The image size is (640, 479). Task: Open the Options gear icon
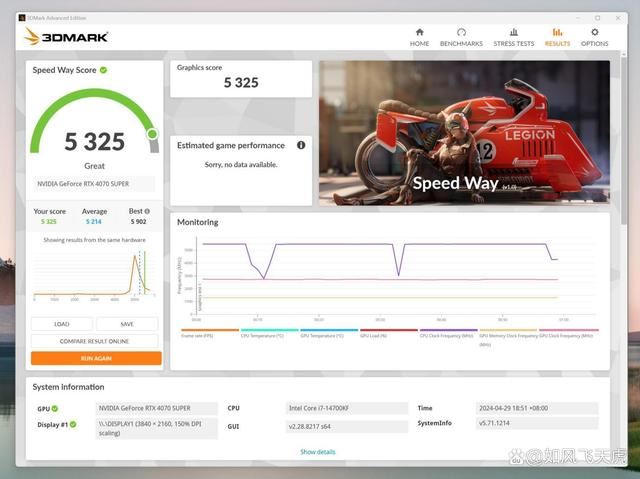point(595,32)
